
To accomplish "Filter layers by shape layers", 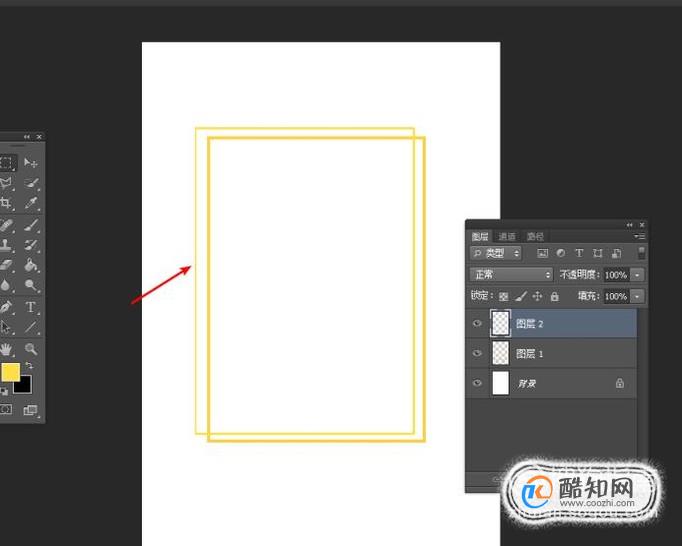I will pos(598,253).
